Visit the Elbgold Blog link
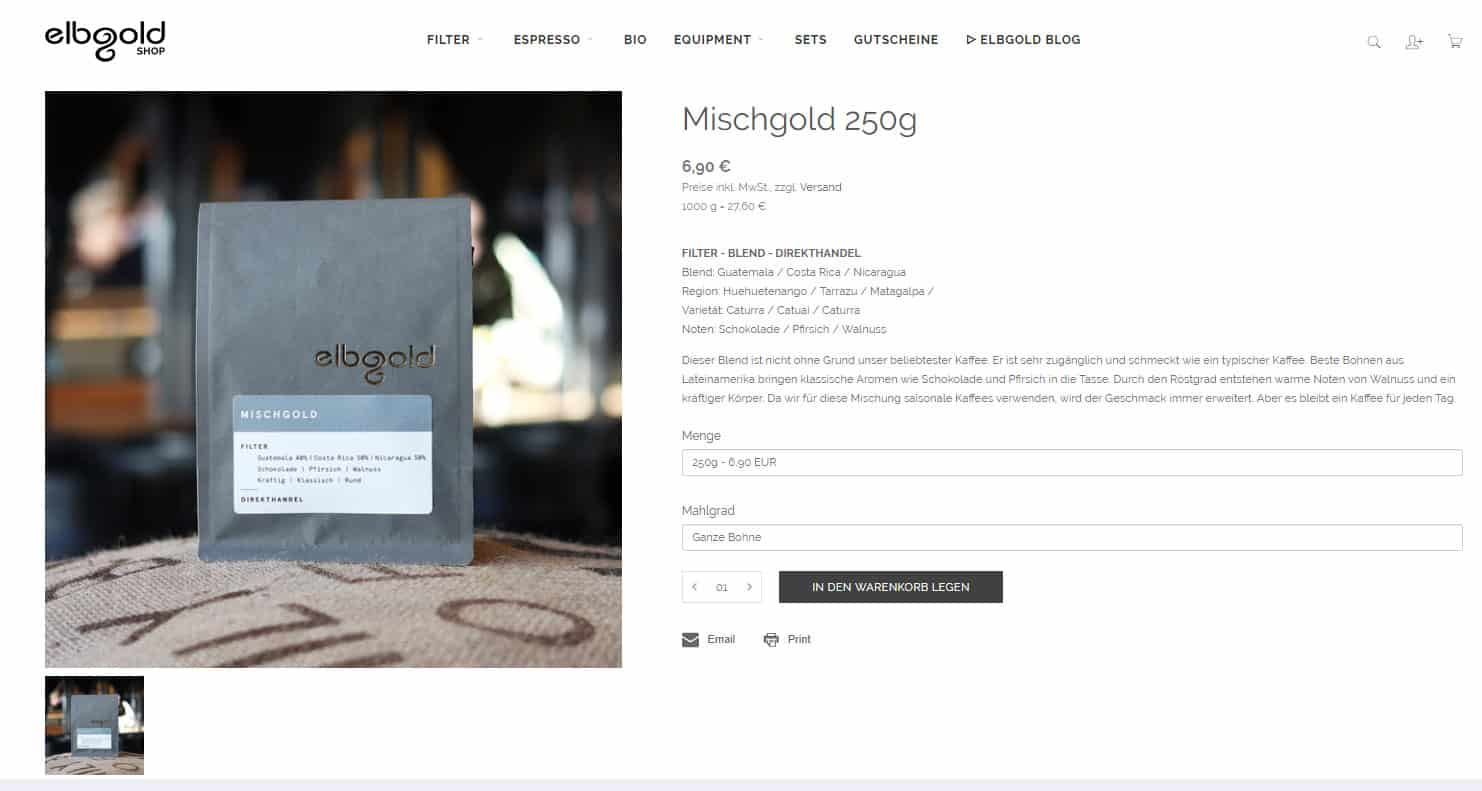Viewport: 1482px width, 791px height. point(1023,40)
